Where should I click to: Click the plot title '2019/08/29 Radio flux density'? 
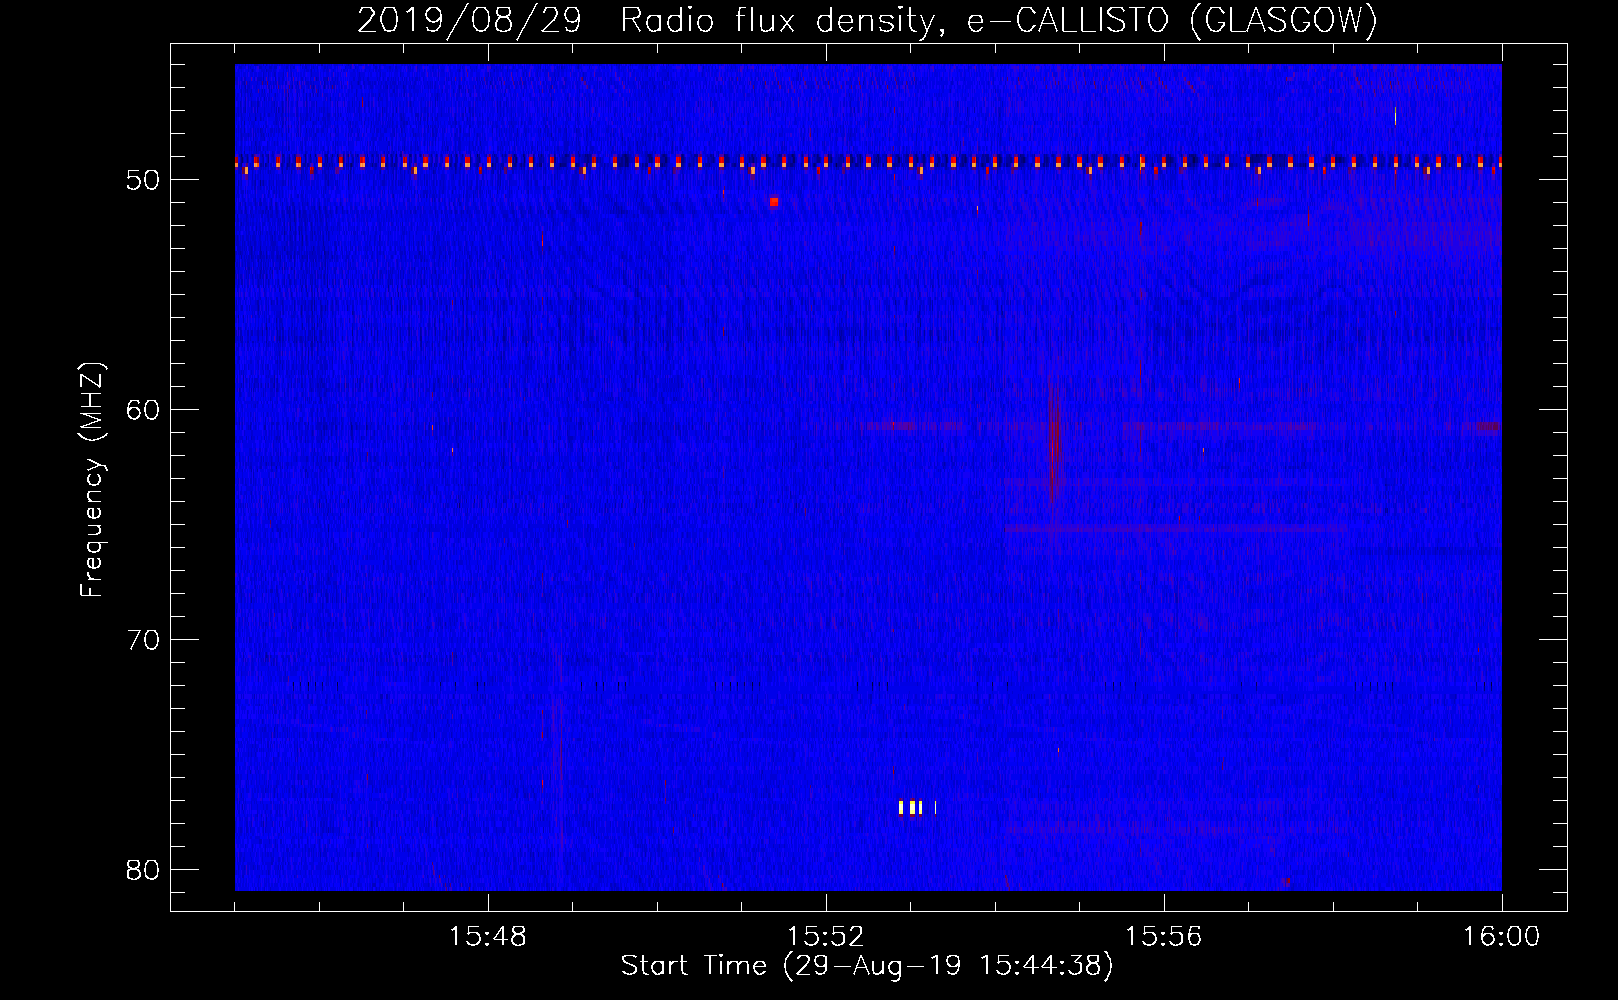pos(867,19)
